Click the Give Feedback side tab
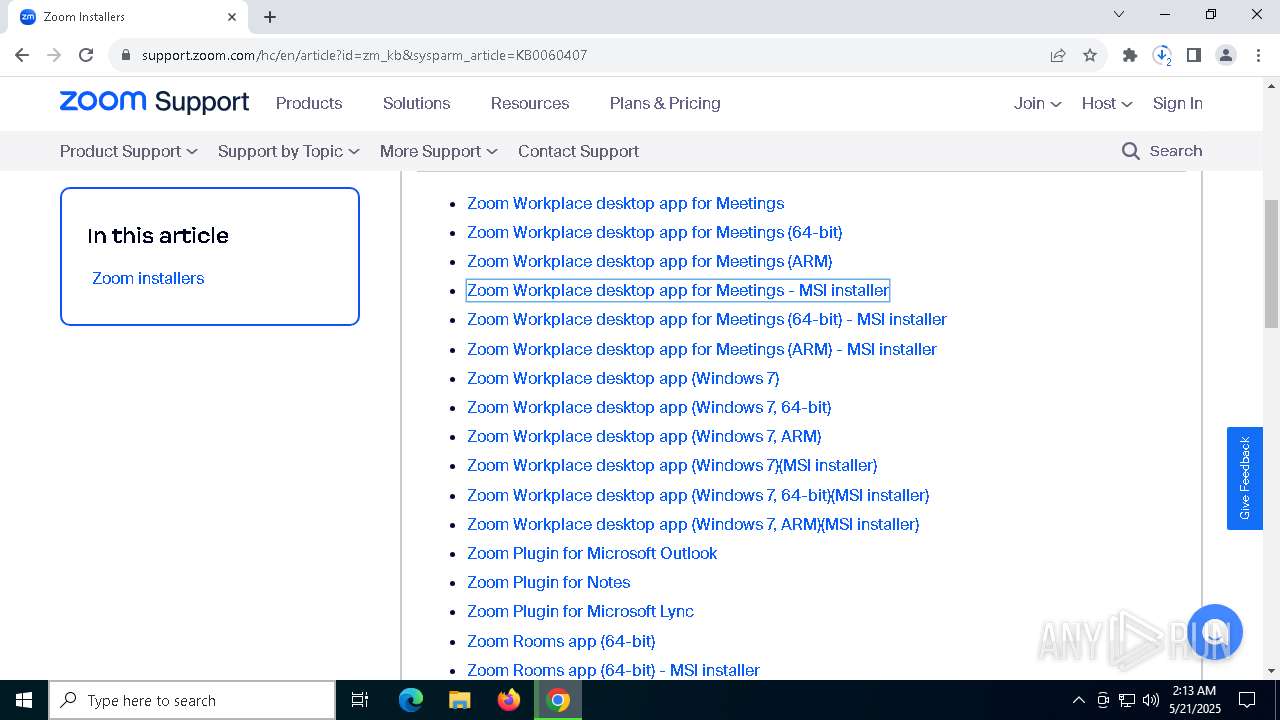Viewport: 1280px width, 720px height. pos(1245,478)
